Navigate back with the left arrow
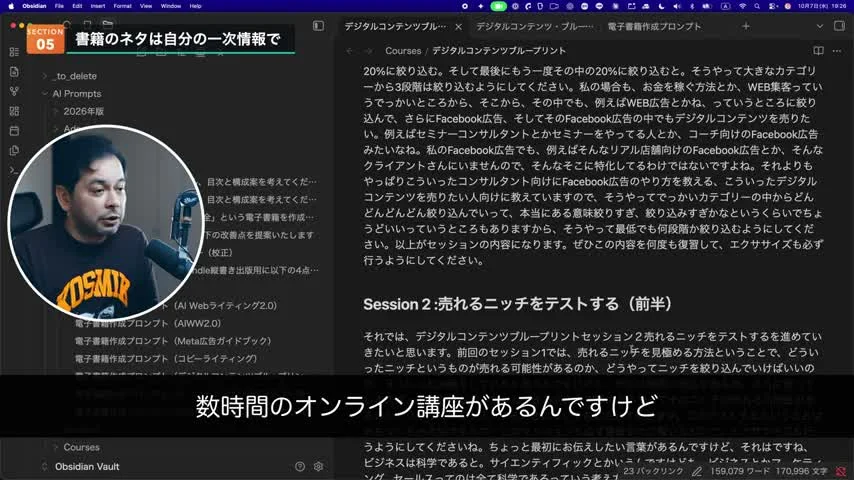This screenshot has width=854, height=480. [x=350, y=51]
